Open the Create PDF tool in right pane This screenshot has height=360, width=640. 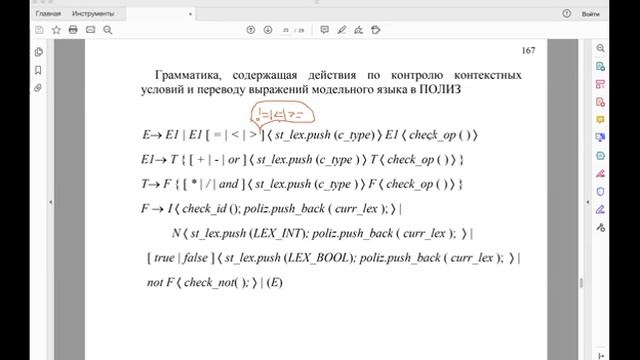[x=600, y=102]
